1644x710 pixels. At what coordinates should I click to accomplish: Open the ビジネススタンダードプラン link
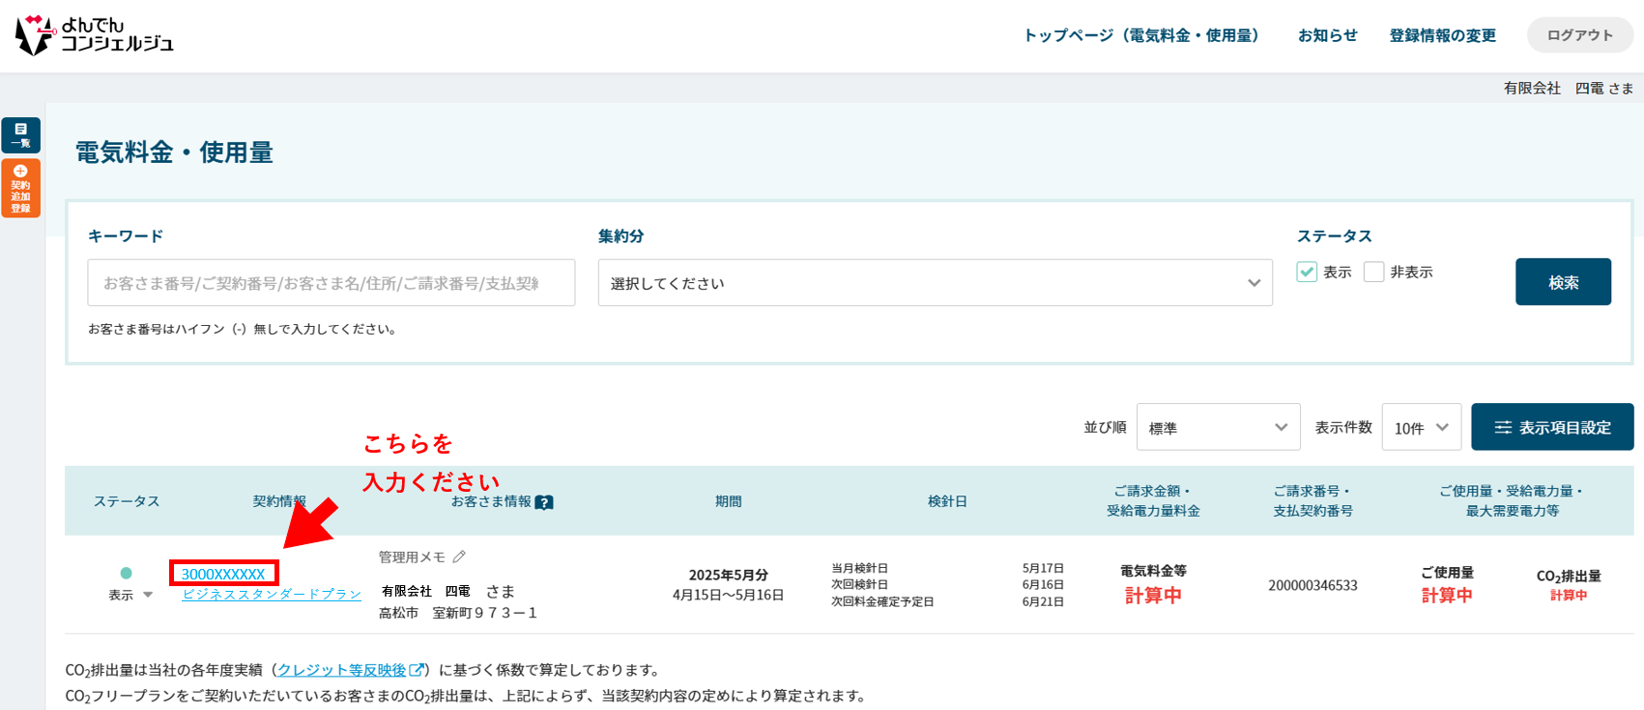pyautogui.click(x=271, y=594)
